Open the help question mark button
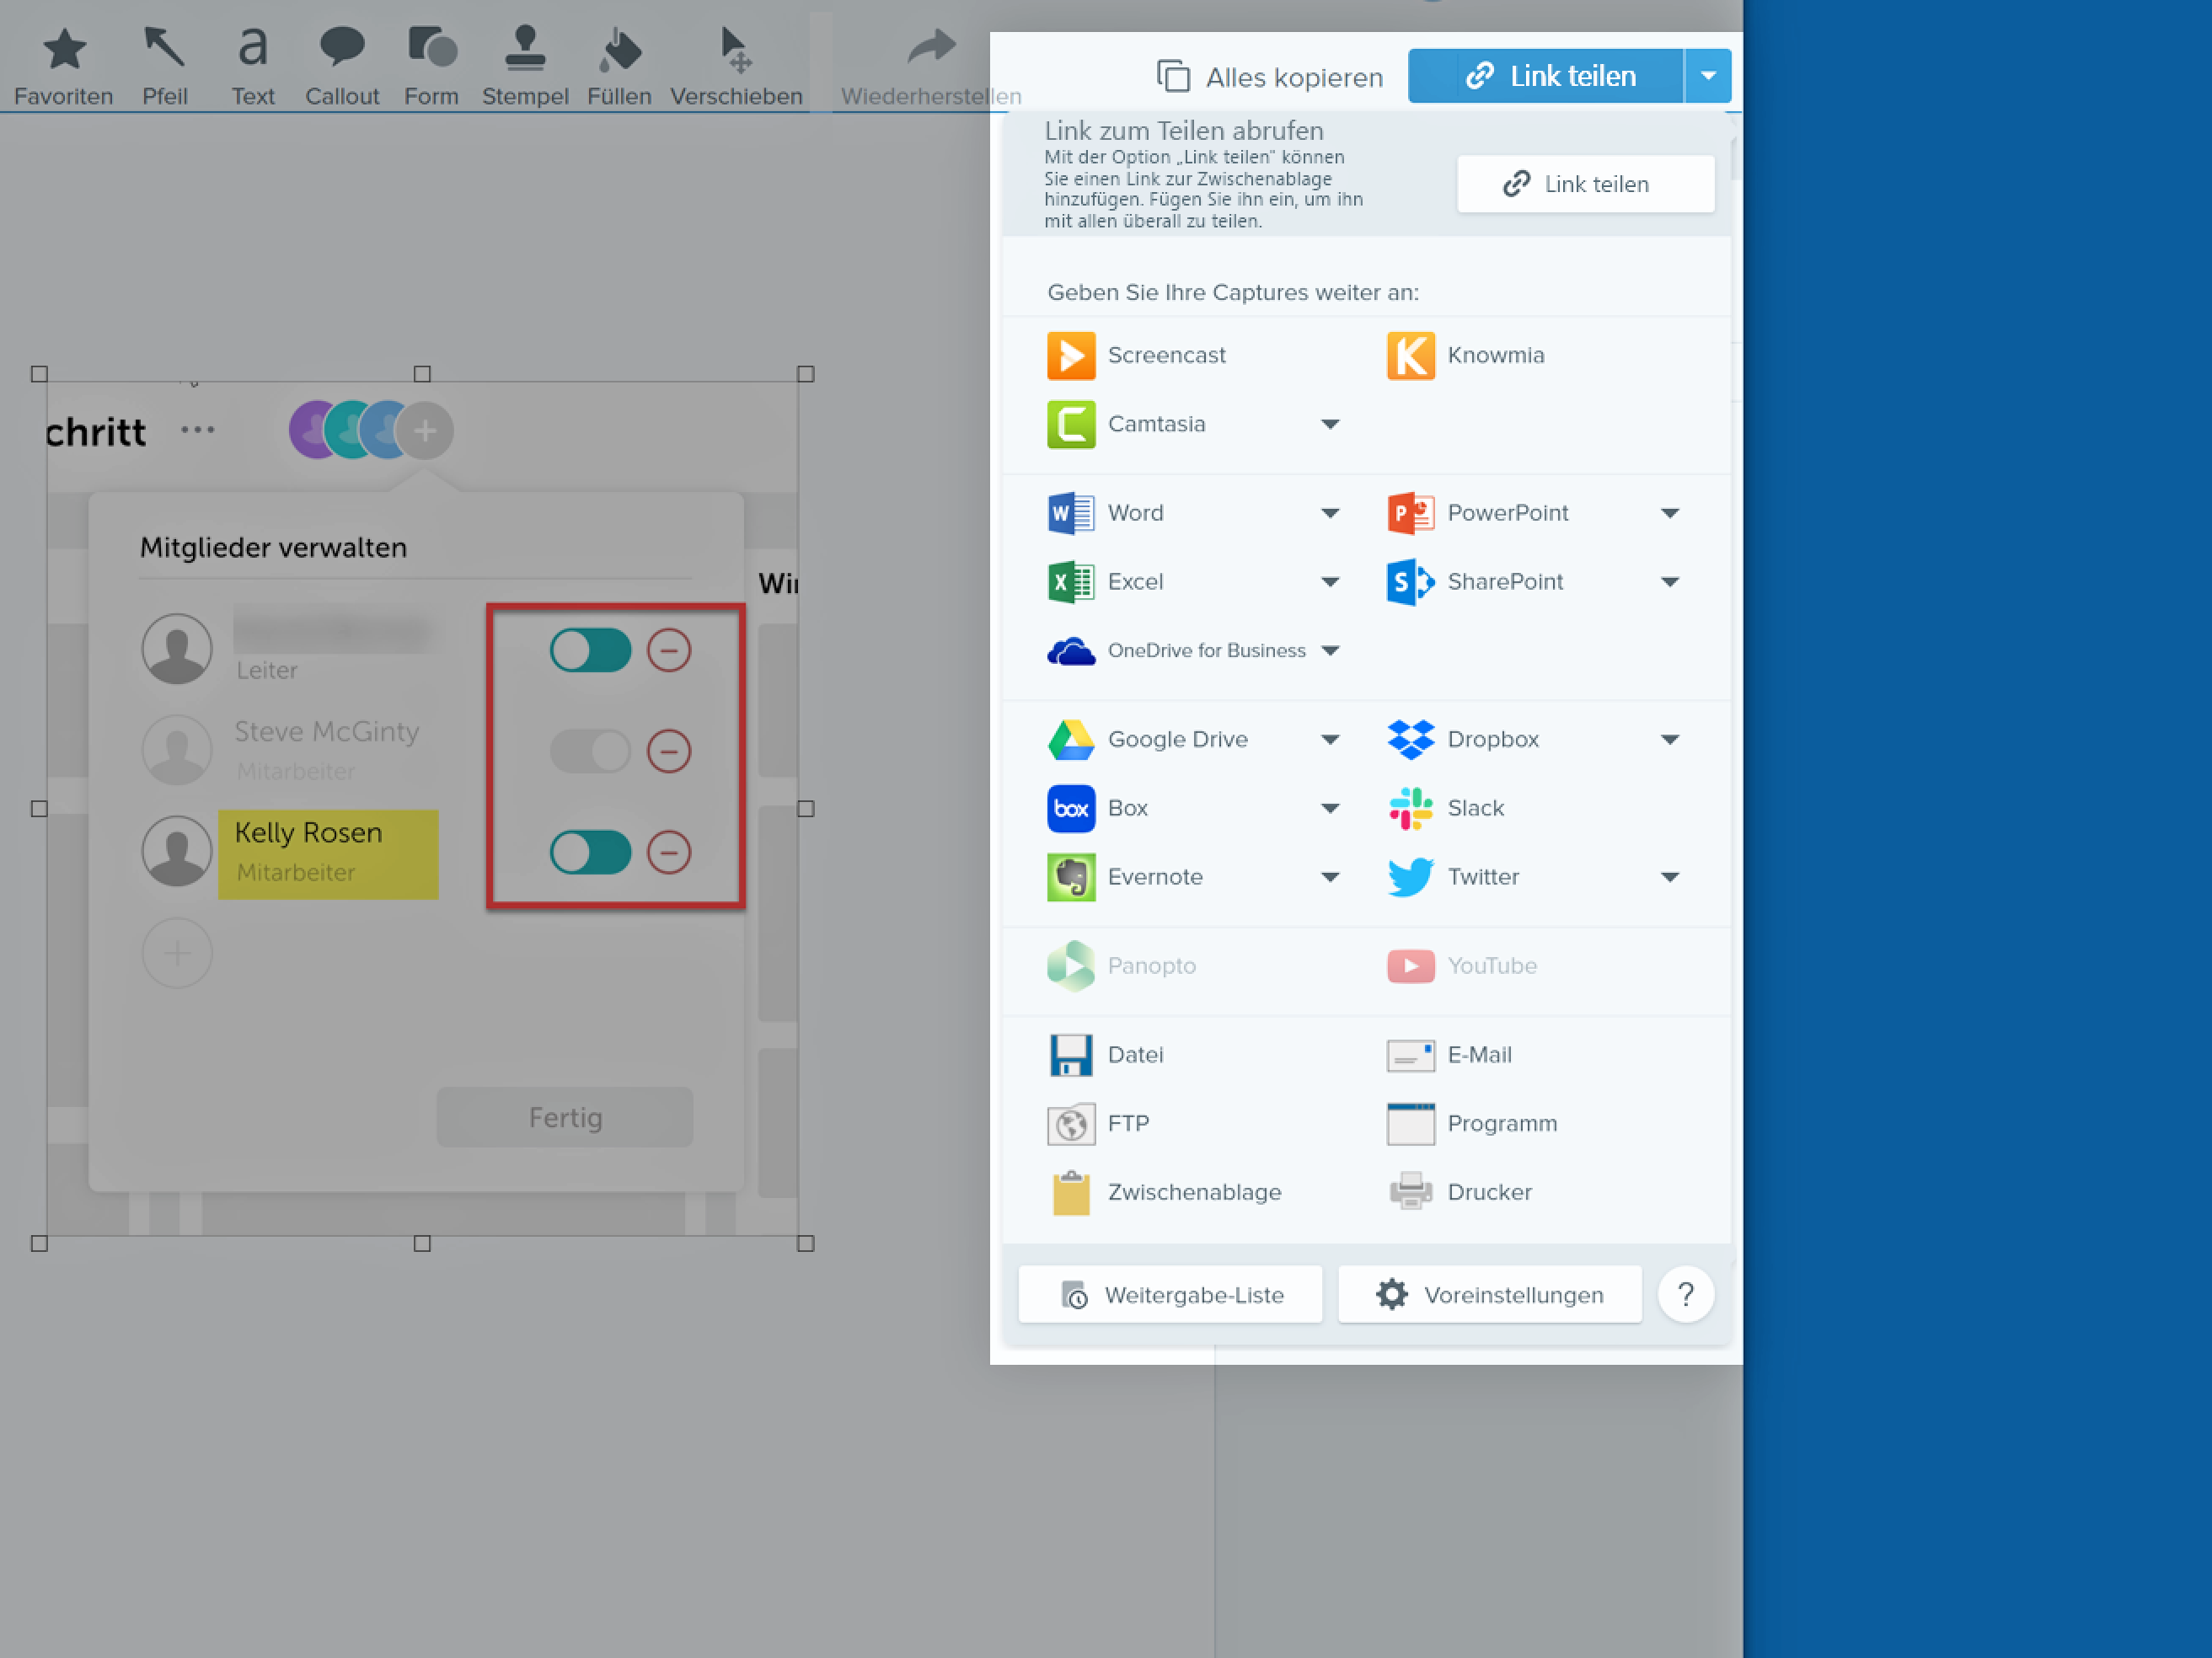 (x=1685, y=1295)
